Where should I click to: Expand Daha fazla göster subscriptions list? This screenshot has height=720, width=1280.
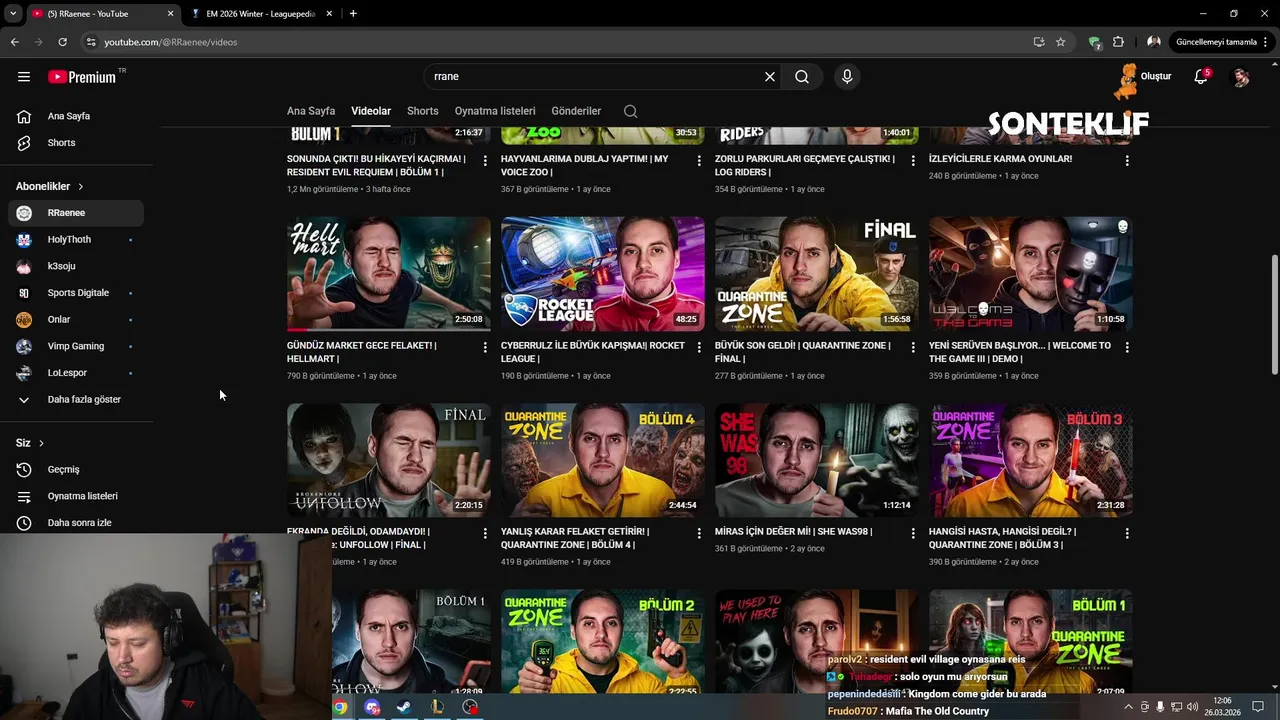76,399
